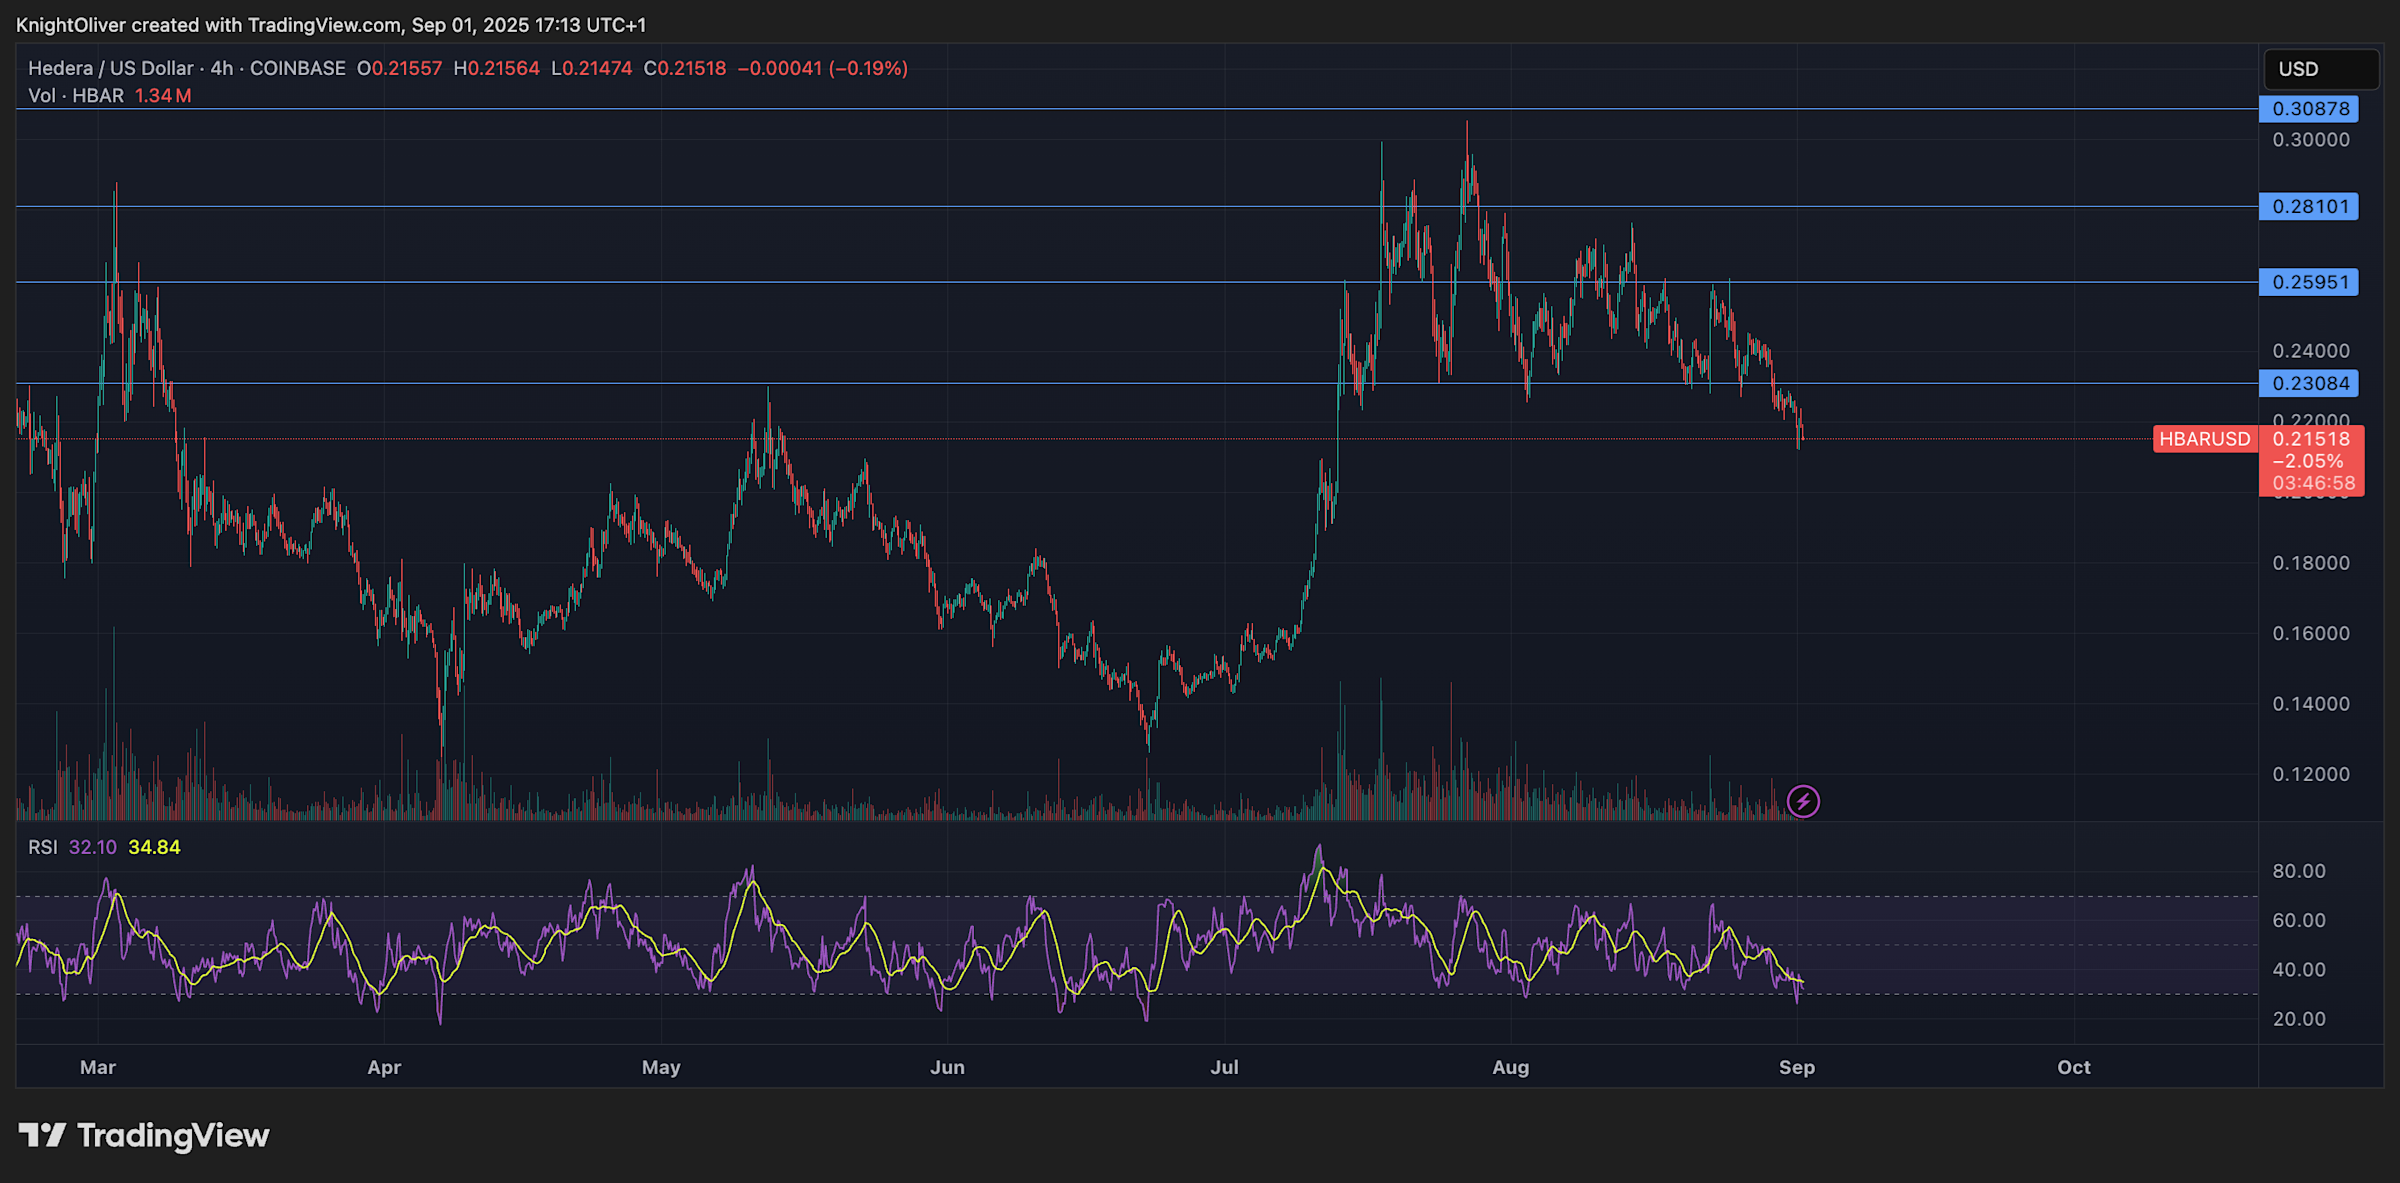Image resolution: width=2400 pixels, height=1183 pixels.
Task: Click the Sep label on time axis
Action: 1796,1067
